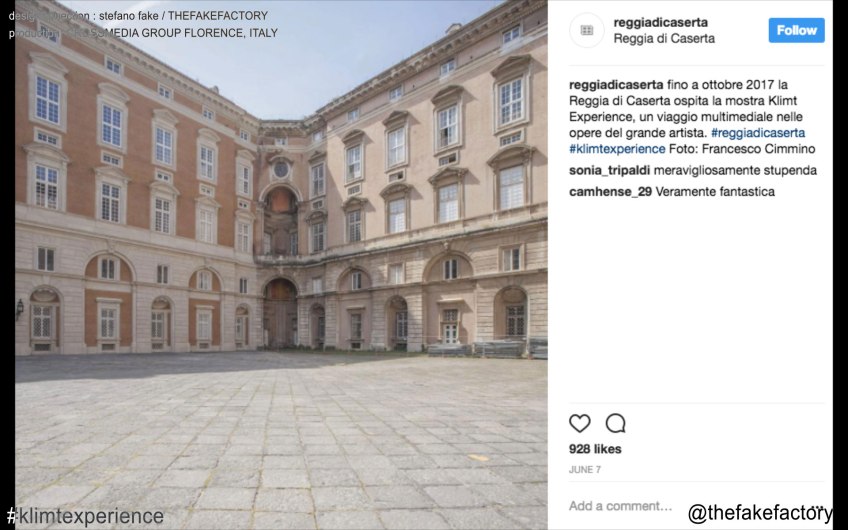Open reggiadicaserta username starting the caption

click(616, 85)
